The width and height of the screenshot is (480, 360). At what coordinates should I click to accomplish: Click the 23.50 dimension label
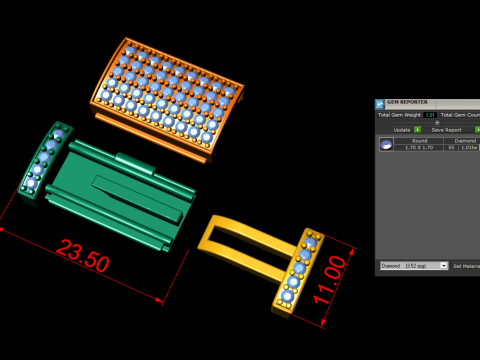tap(82, 256)
